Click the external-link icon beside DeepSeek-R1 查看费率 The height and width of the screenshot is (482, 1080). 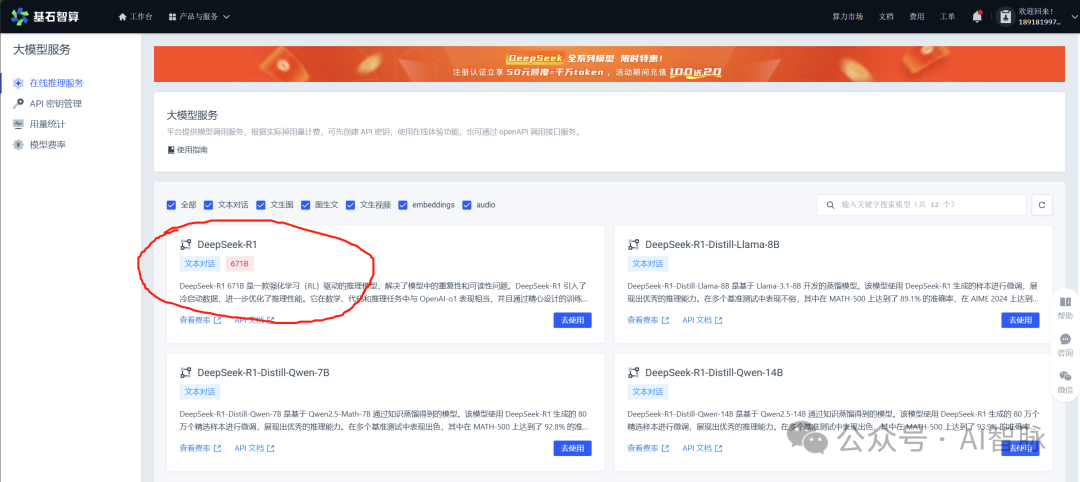tap(218, 320)
